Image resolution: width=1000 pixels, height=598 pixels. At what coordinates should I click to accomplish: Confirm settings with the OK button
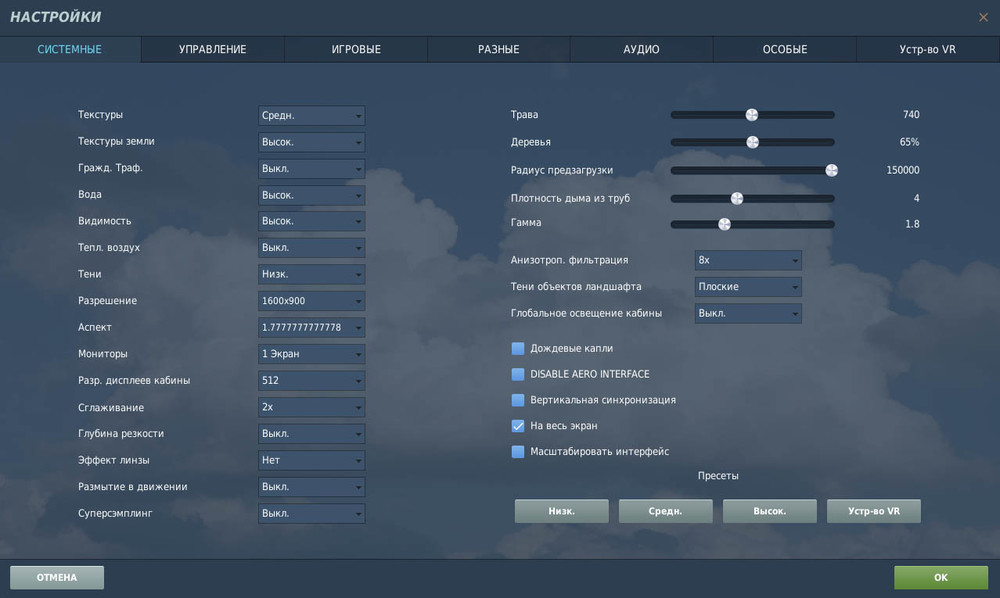[941, 578]
